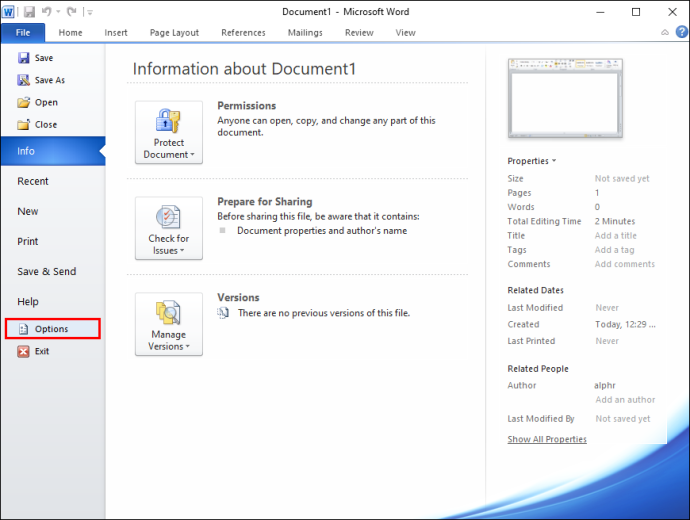Expand the Check for Issues dropdown arrow
The image size is (690, 520).
pos(182,250)
